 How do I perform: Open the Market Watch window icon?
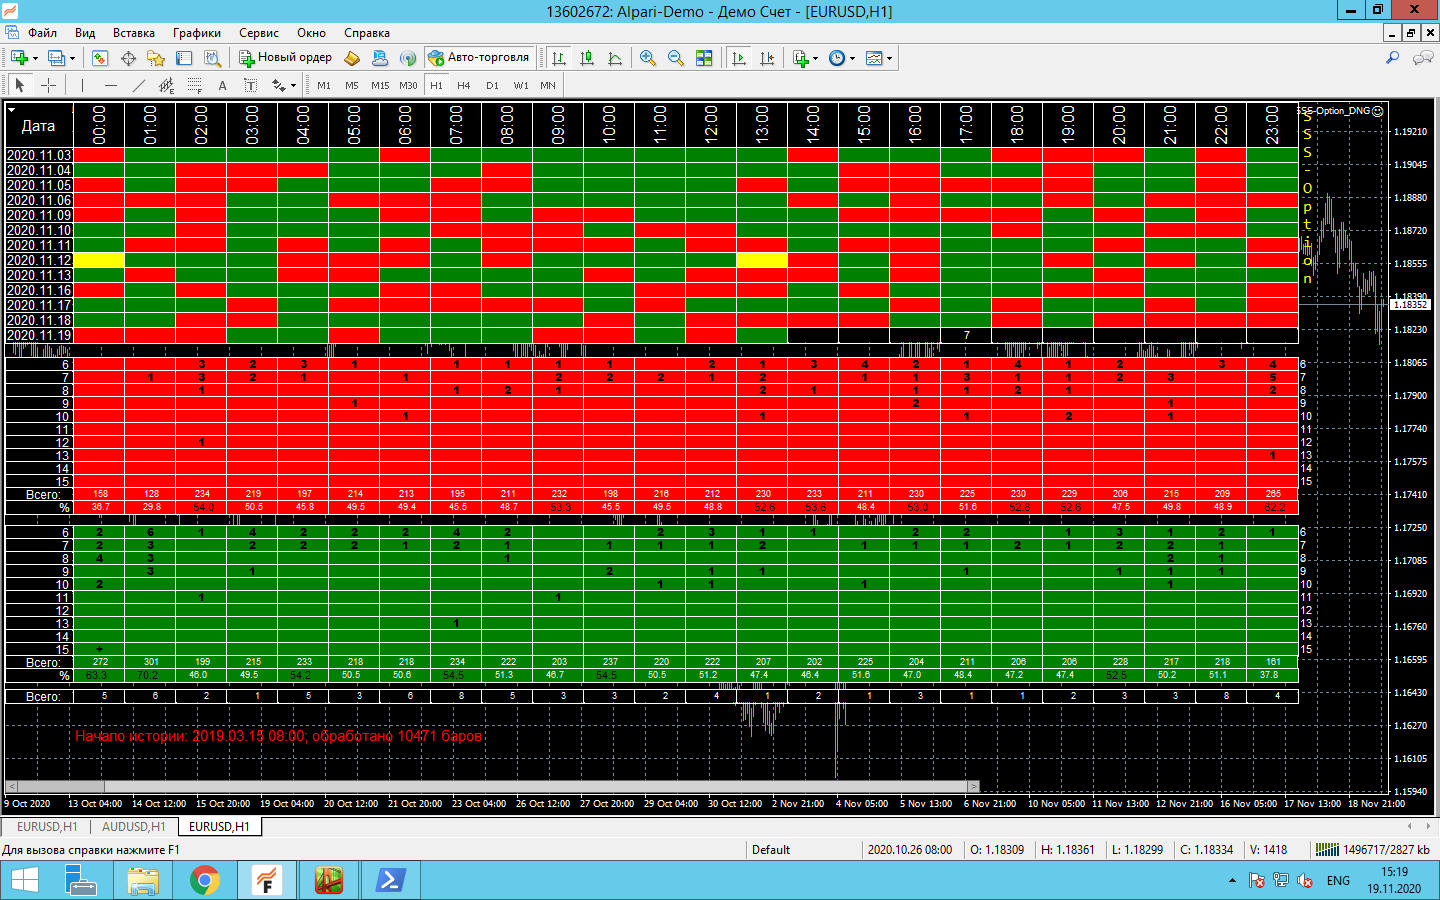click(x=100, y=58)
